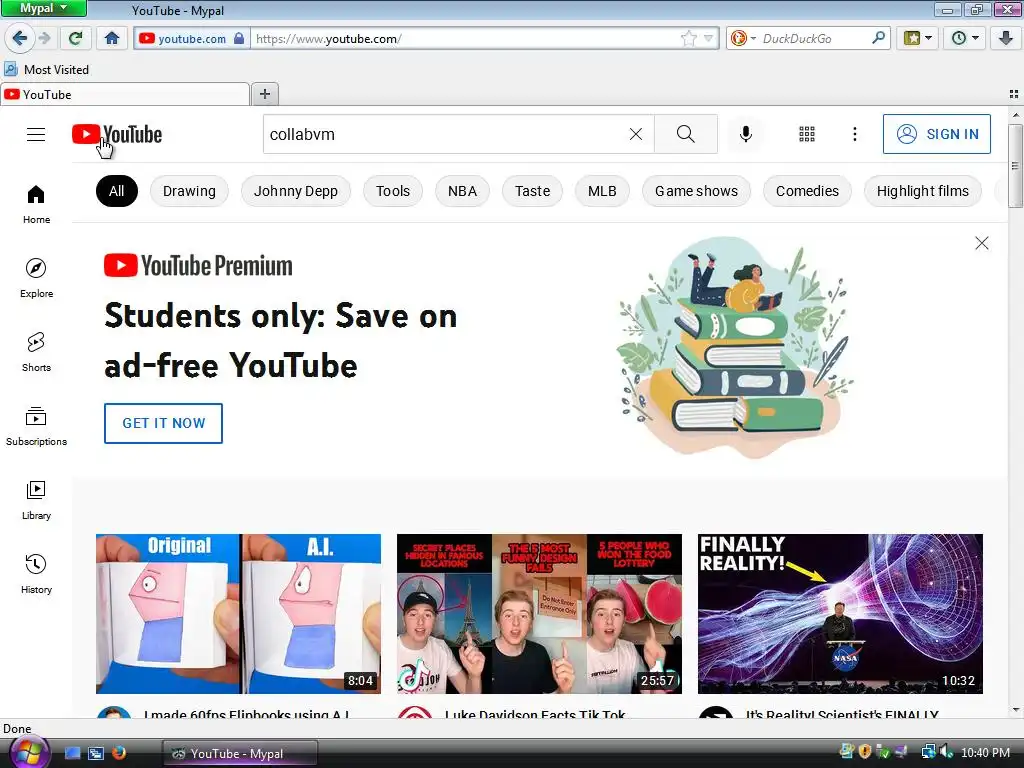The image size is (1024, 768).
Task: Open the volume icon in system tray
Action: point(947,752)
